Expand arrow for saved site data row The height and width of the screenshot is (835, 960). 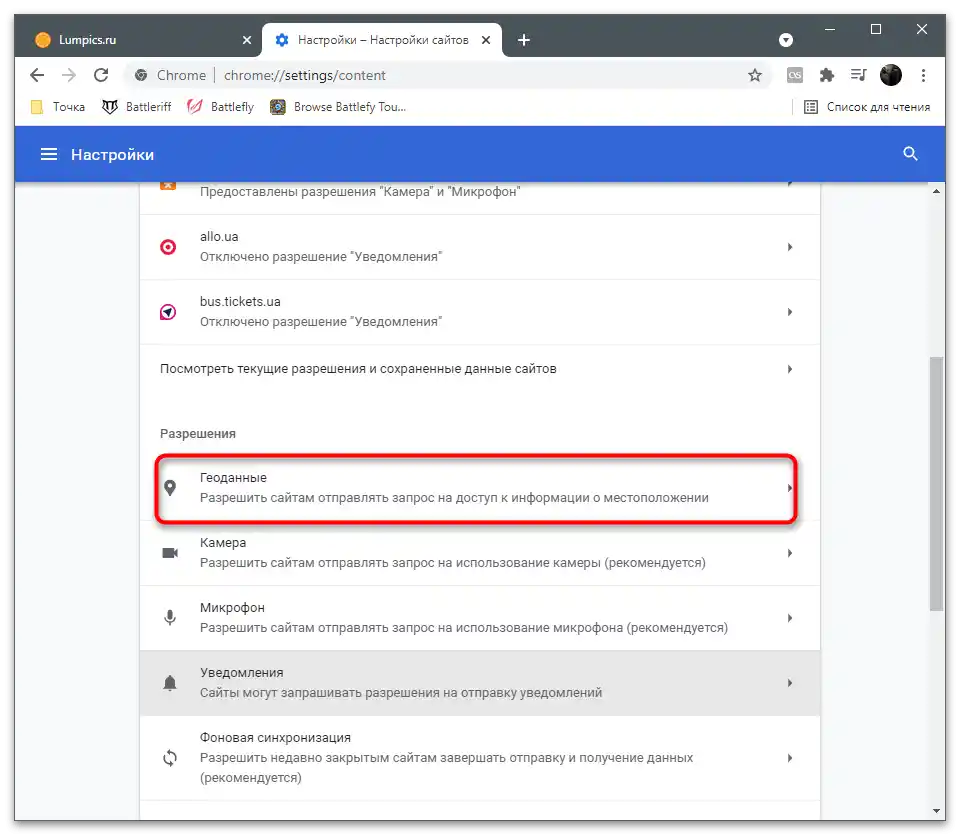(790, 369)
